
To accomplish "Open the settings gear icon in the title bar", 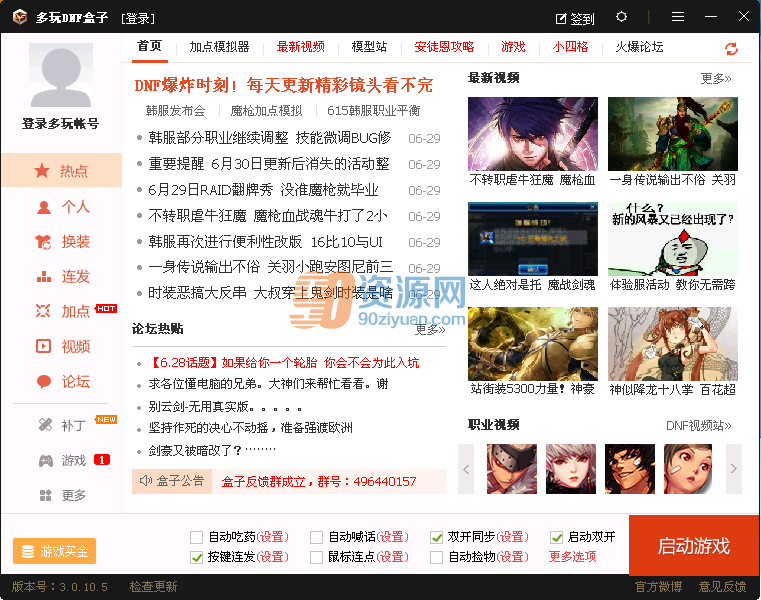I will click(621, 17).
